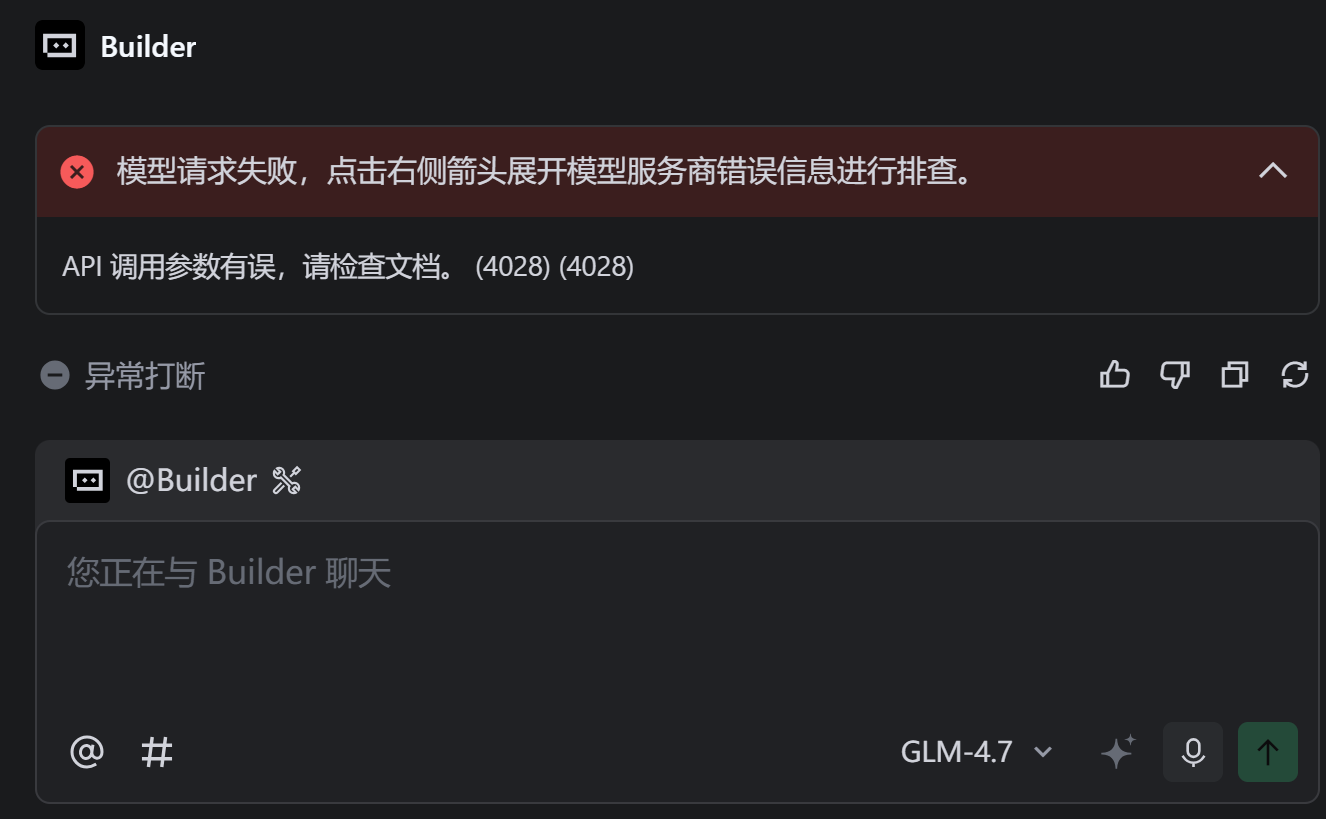The width and height of the screenshot is (1326, 819).
Task: Copy the response with the copy icon
Action: 1235,375
